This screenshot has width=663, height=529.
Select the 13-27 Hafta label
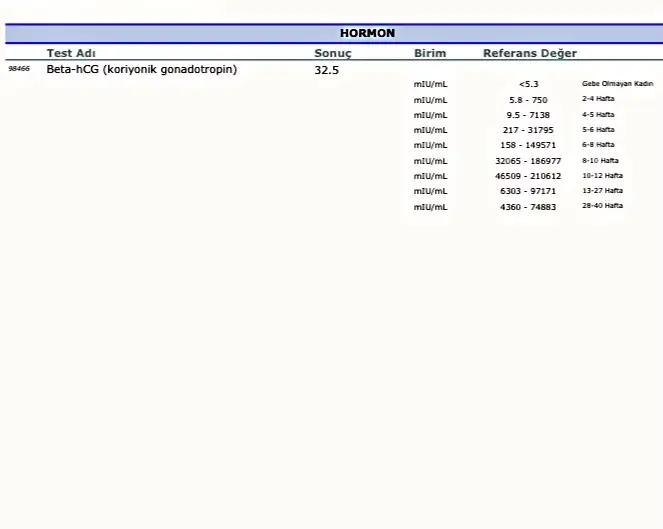pos(602,191)
